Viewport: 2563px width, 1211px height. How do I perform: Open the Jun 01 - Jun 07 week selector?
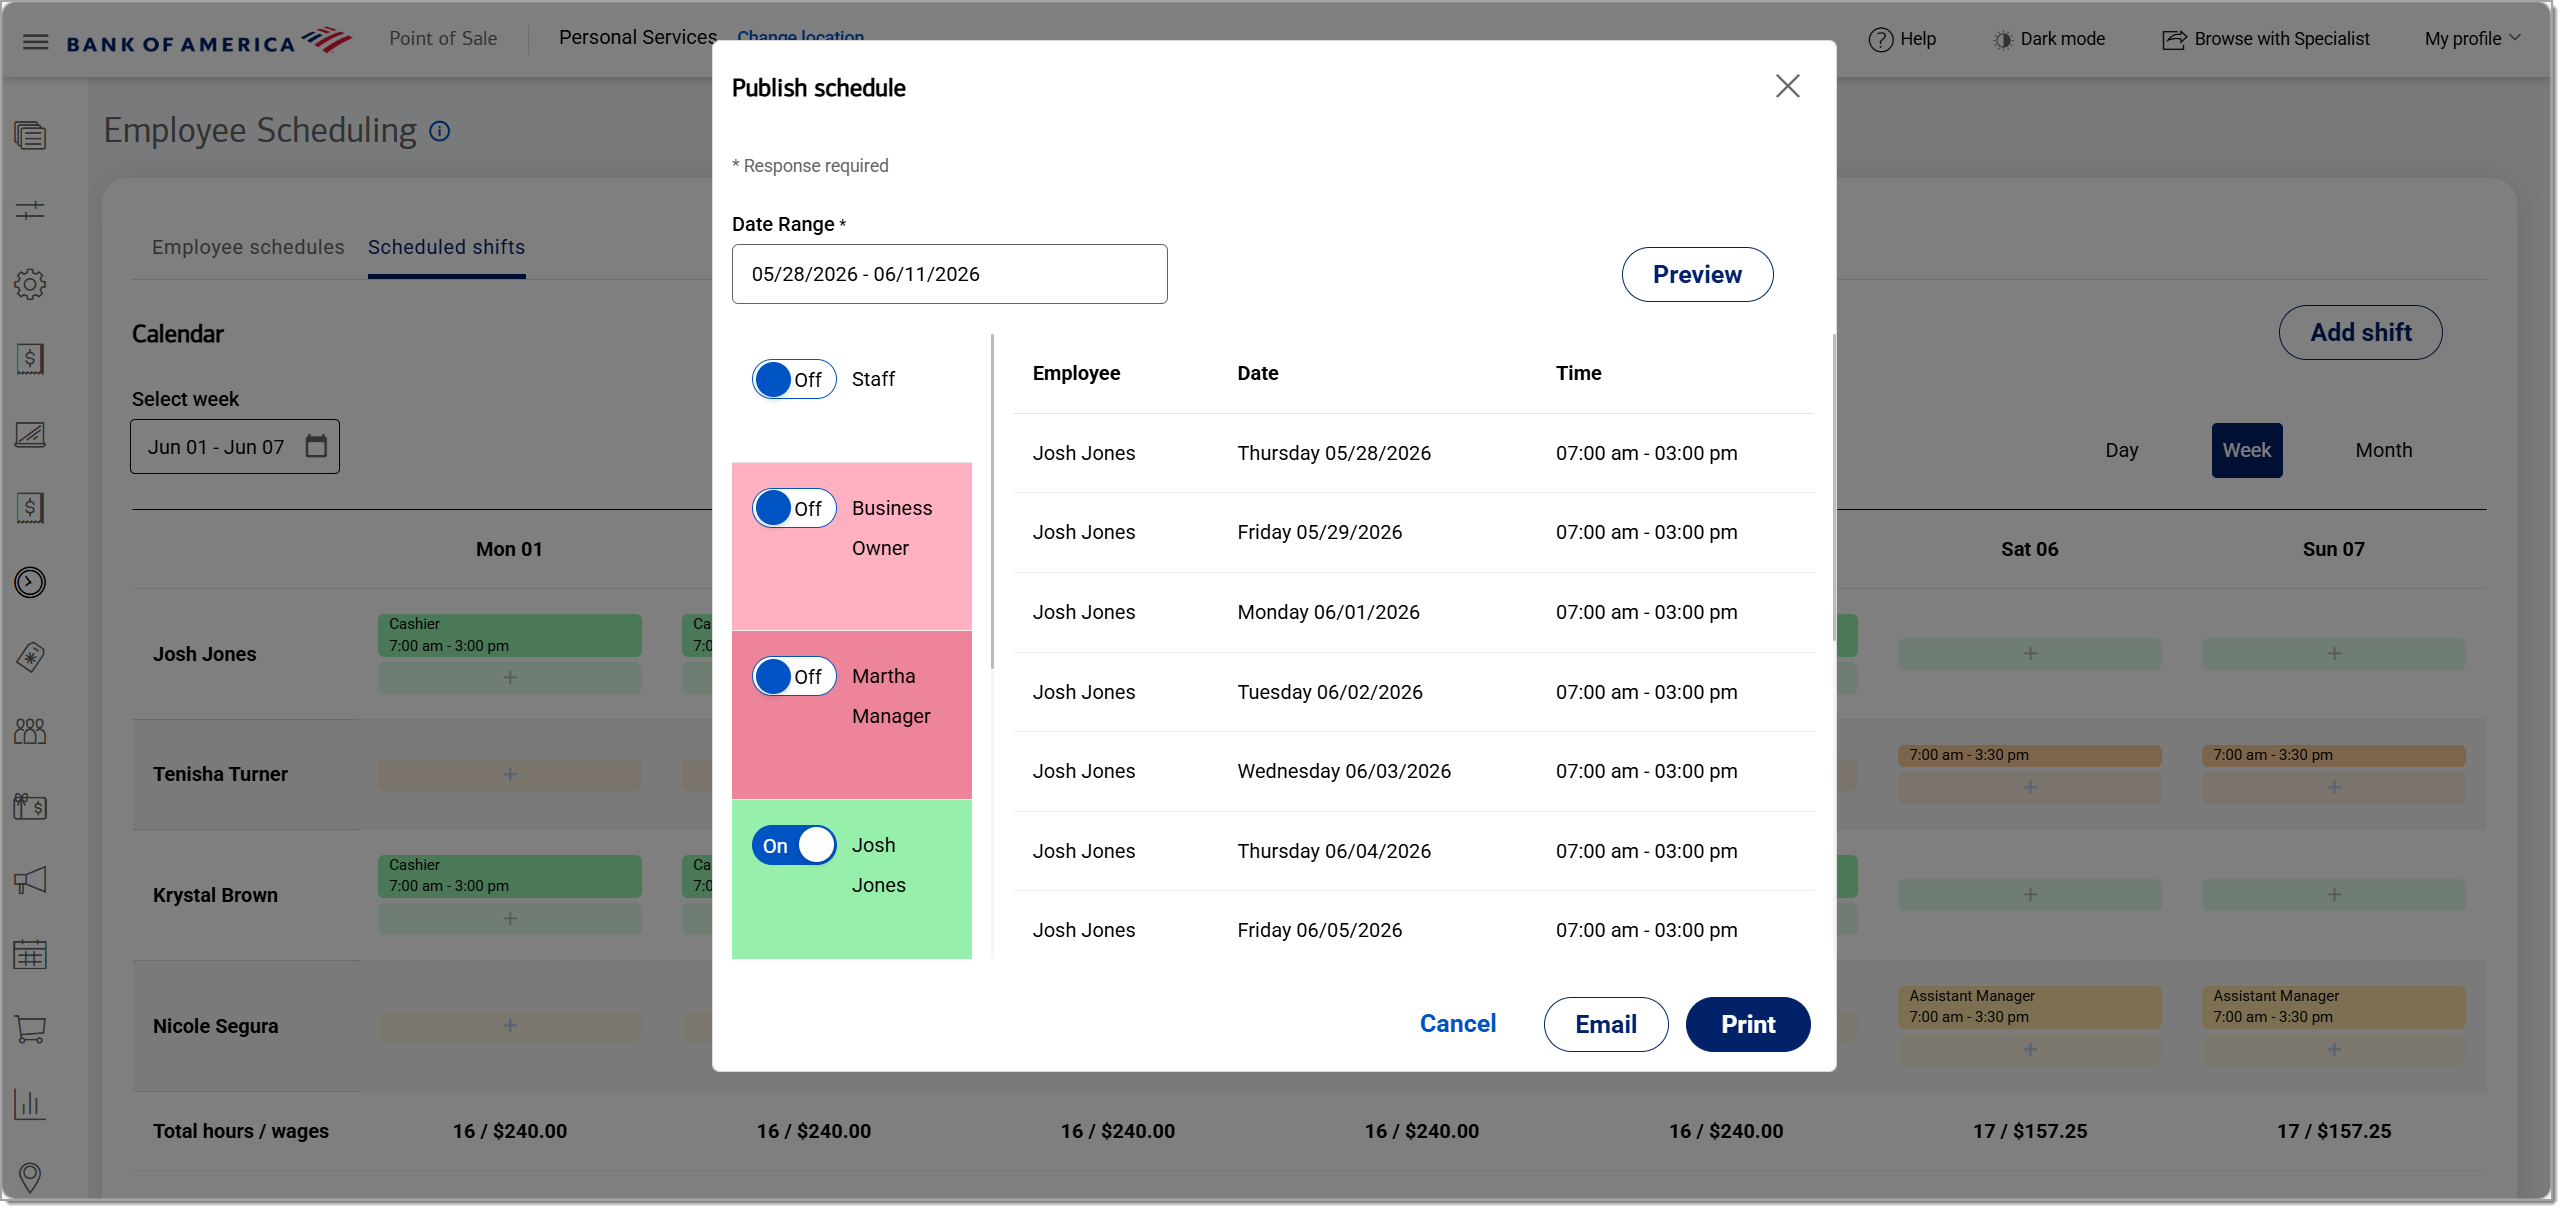235,446
